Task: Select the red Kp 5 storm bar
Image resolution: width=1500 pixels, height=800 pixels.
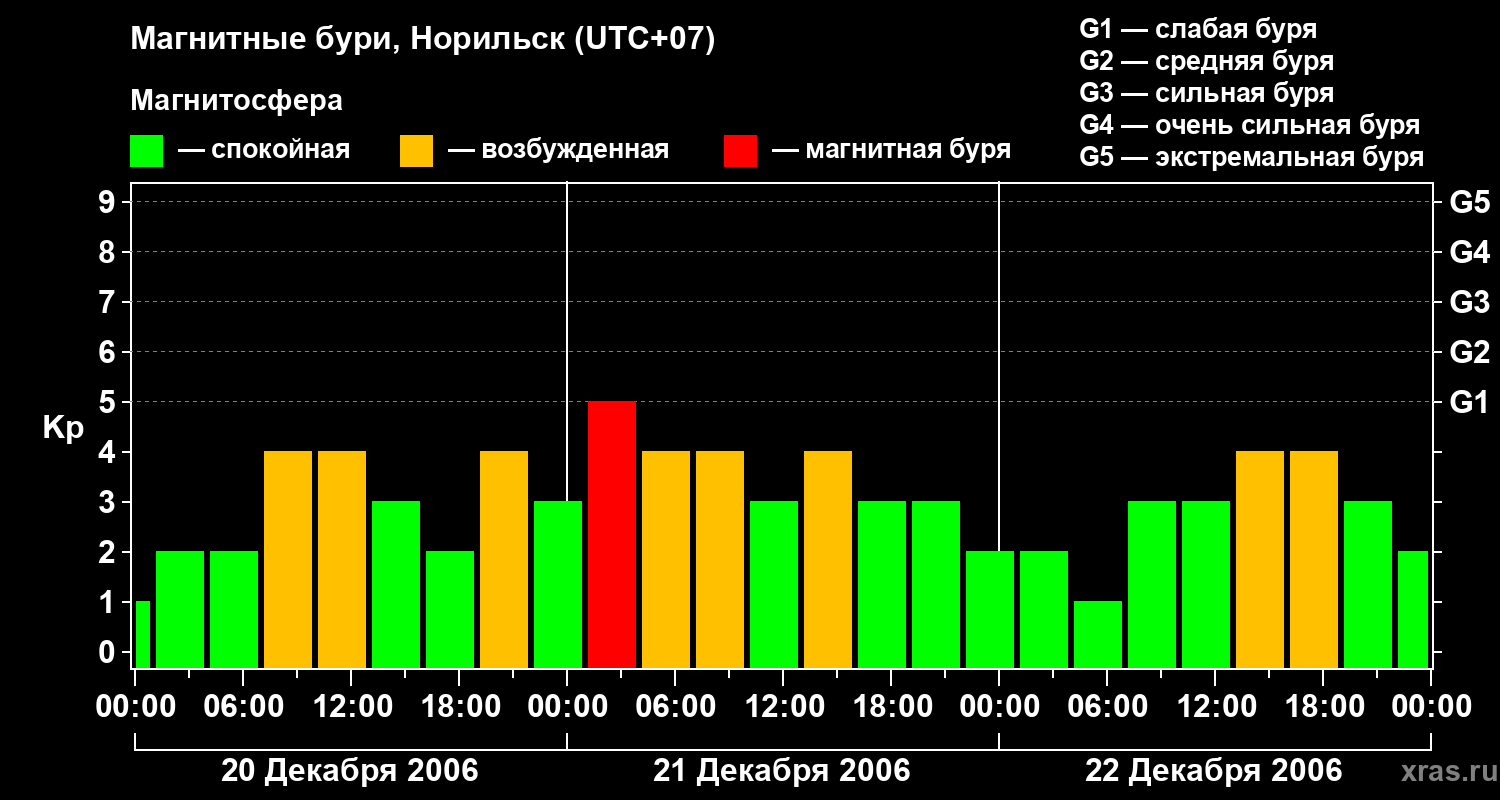Action: [612, 534]
